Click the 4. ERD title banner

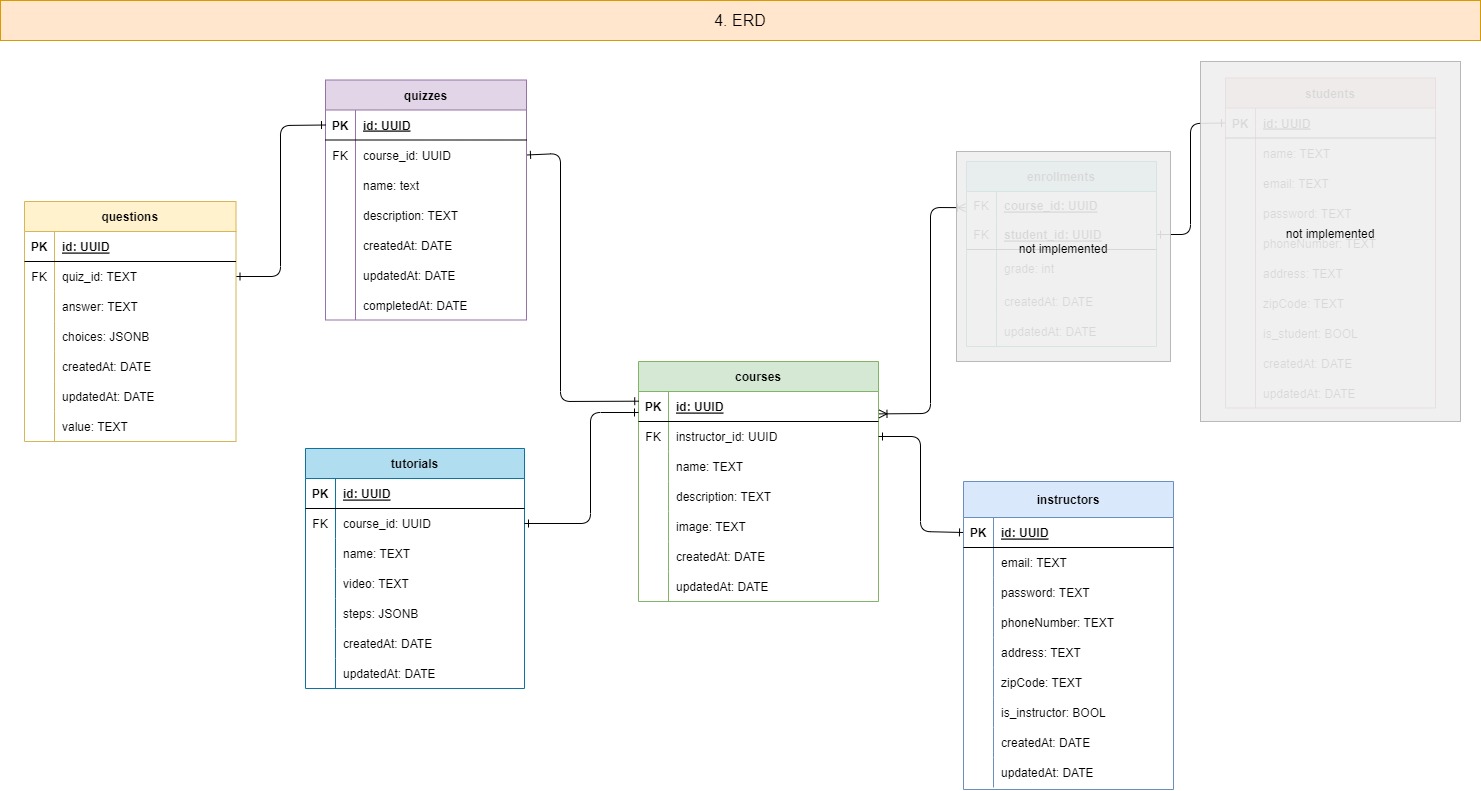coord(740,20)
